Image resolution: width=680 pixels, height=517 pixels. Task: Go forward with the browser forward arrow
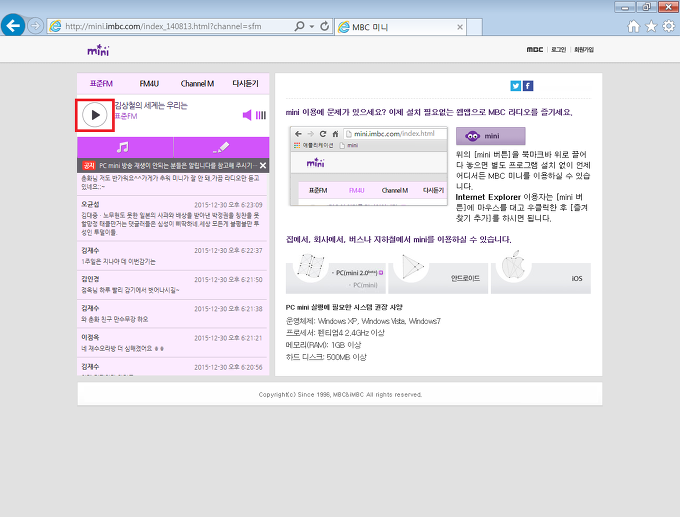35,26
